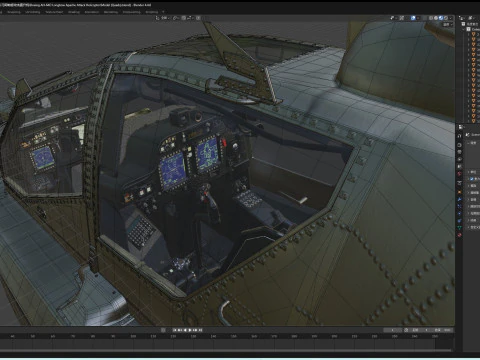This screenshot has width=480, height=360.
Task: Switch to the Animation workspace tab
Action: tap(92, 12)
